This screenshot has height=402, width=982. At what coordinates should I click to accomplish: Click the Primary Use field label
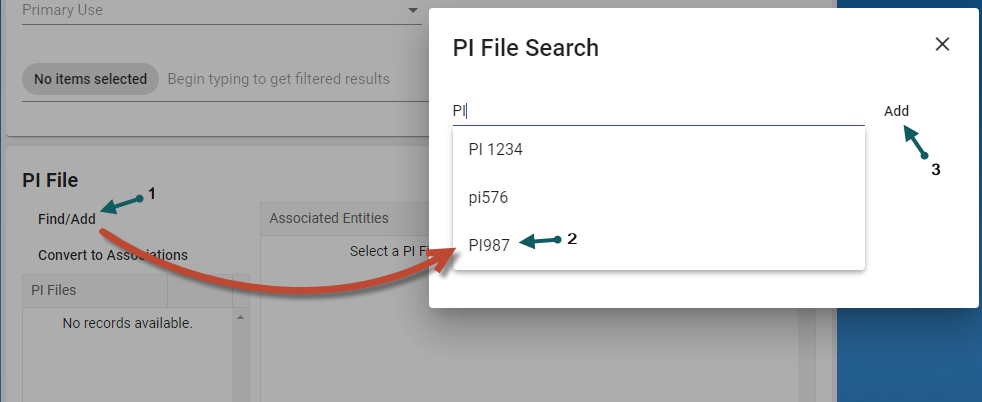(x=62, y=10)
